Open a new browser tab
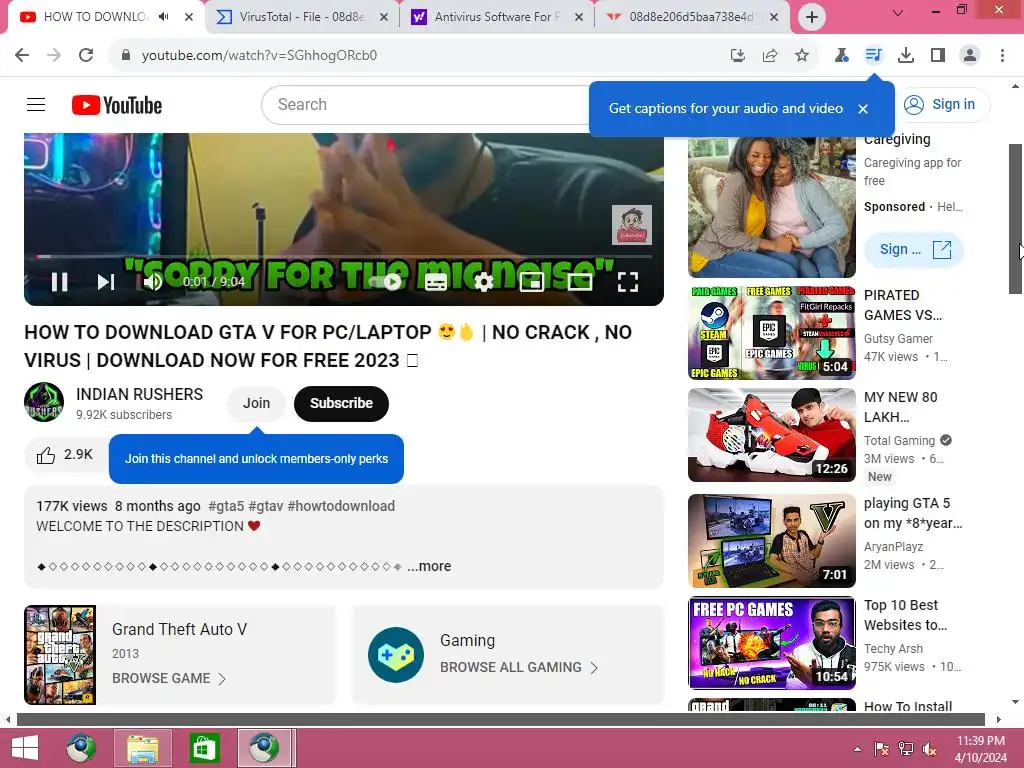The height and width of the screenshot is (768, 1024). click(812, 17)
